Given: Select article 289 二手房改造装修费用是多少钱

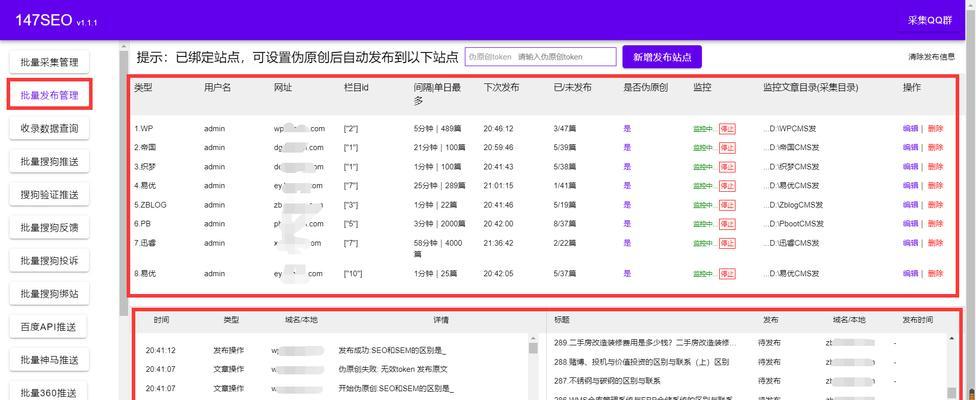Looking at the screenshot, I should pyautogui.click(x=645, y=343).
